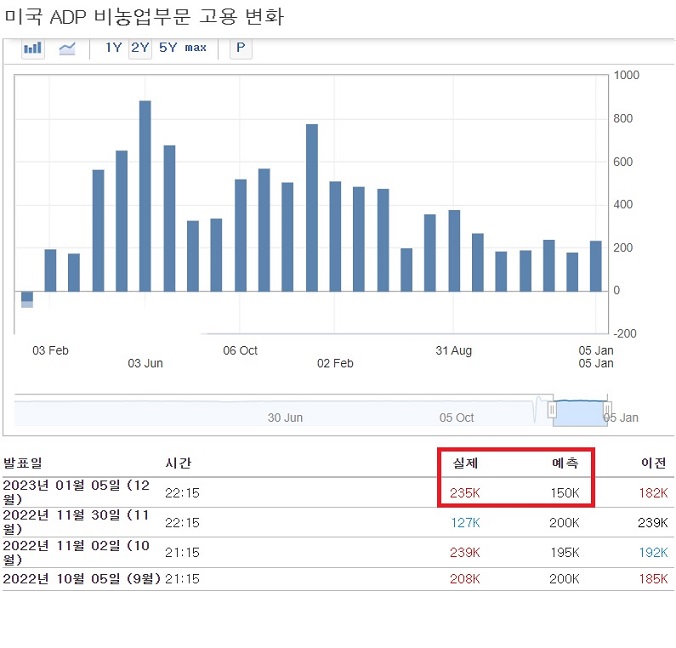
Task: Select the 2Y time range
Action: 140,47
